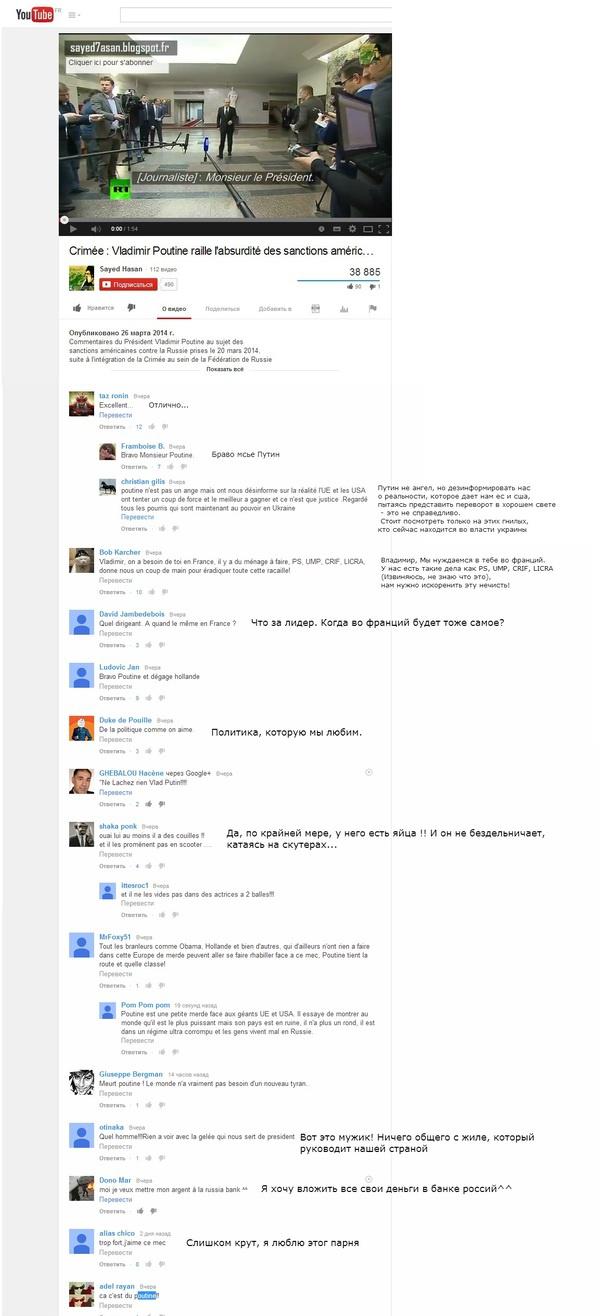Click in the YouTube search field
Viewport: 600px width, 1316px height.
256,15
